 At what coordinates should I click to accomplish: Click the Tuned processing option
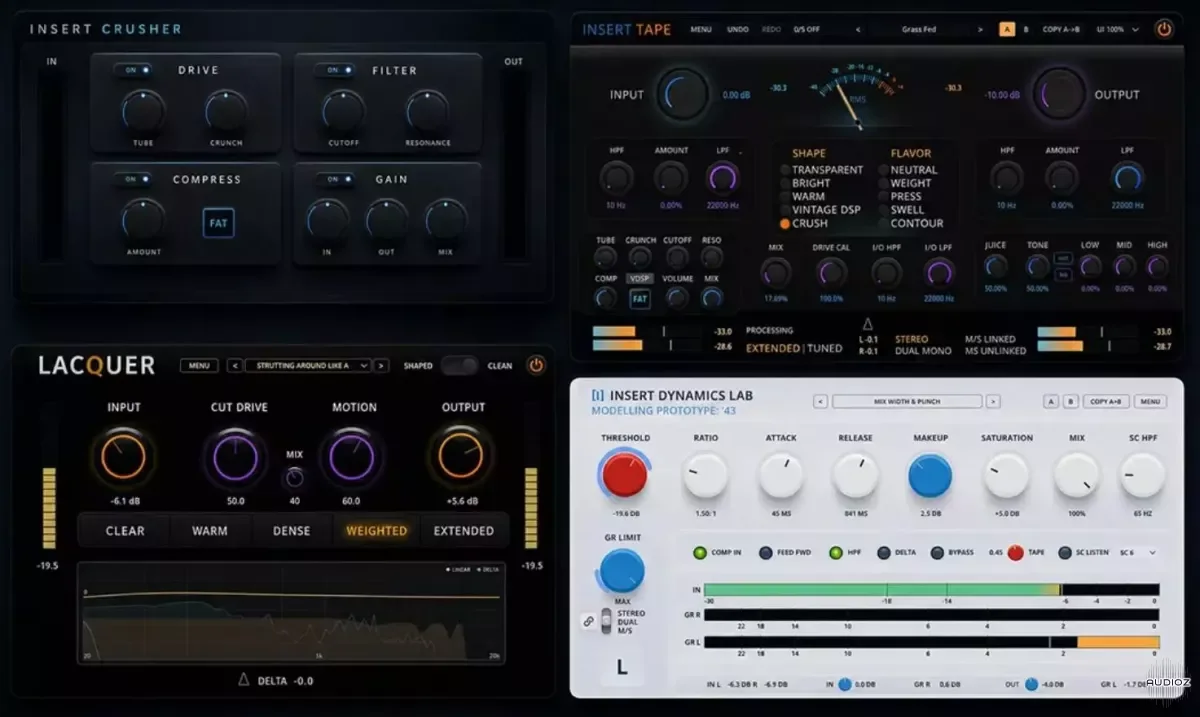(x=825, y=349)
